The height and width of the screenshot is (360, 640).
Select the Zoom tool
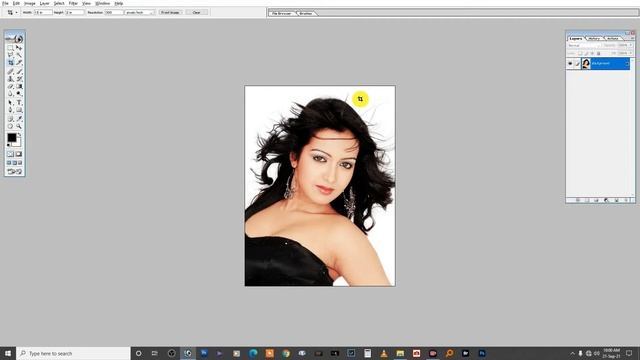(19, 126)
